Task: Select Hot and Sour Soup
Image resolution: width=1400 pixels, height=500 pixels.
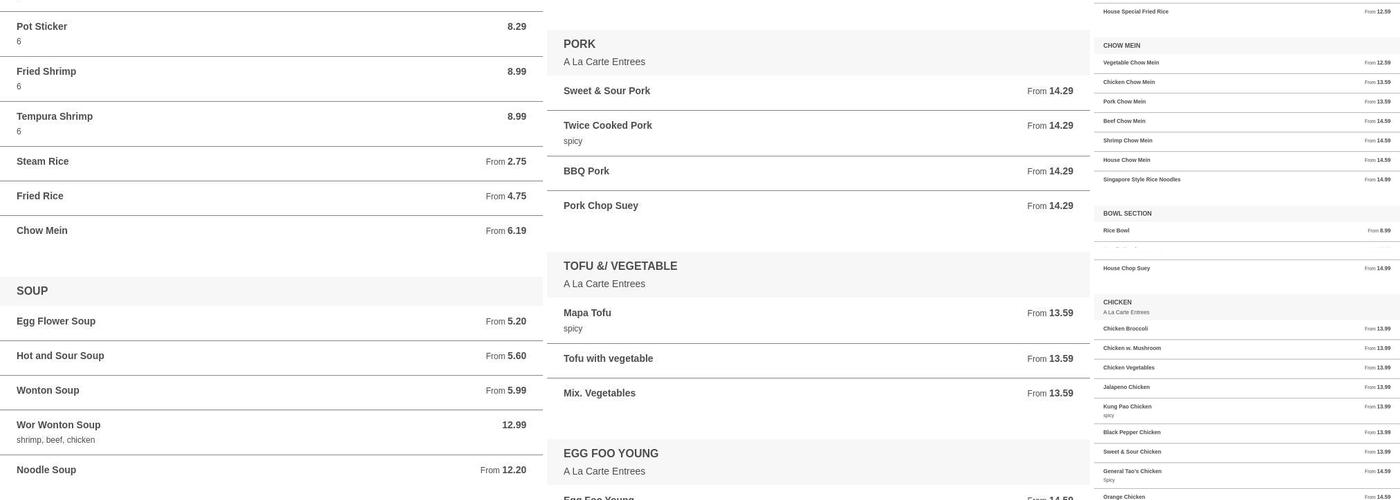Action: click(271, 358)
